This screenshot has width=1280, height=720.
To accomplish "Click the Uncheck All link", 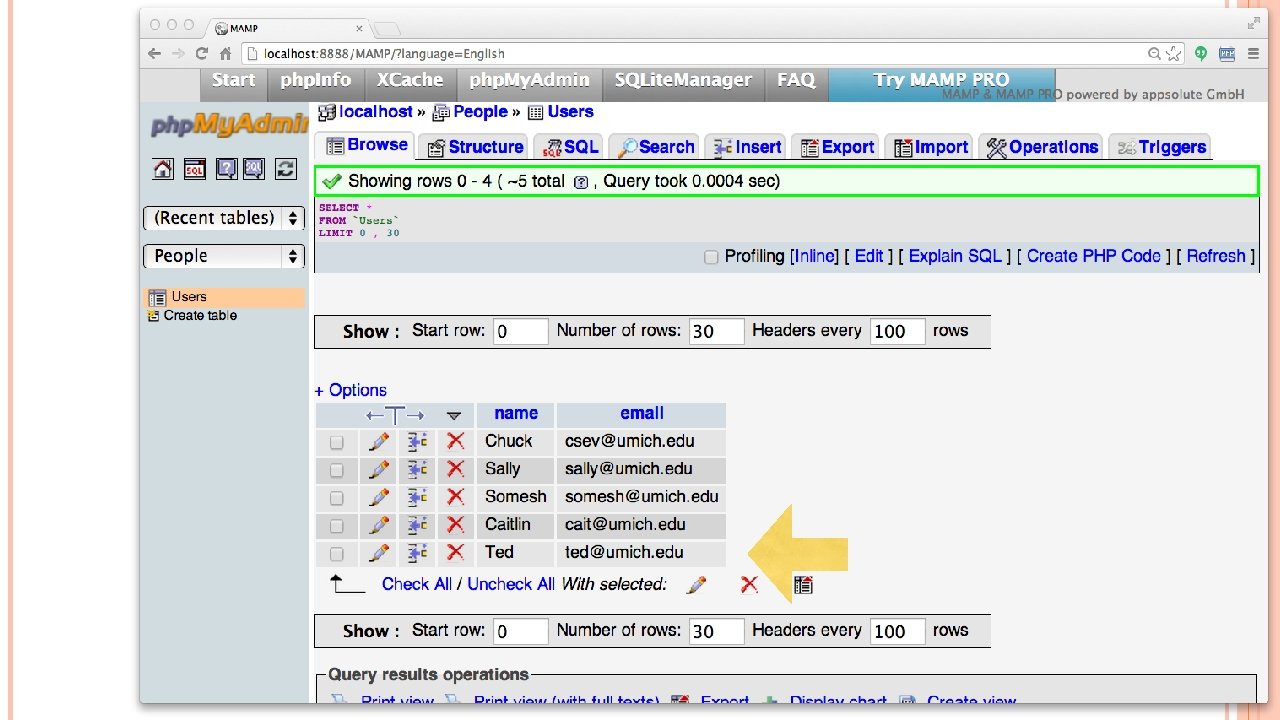I will (x=511, y=584).
